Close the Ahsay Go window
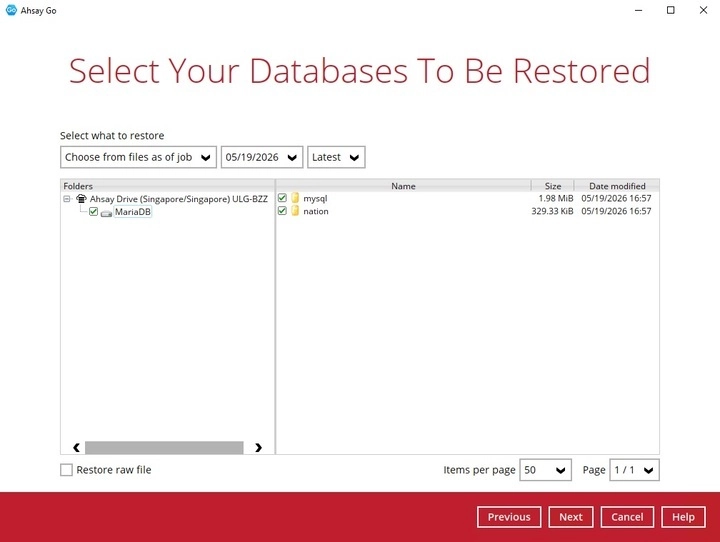This screenshot has height=542, width=720. click(703, 10)
